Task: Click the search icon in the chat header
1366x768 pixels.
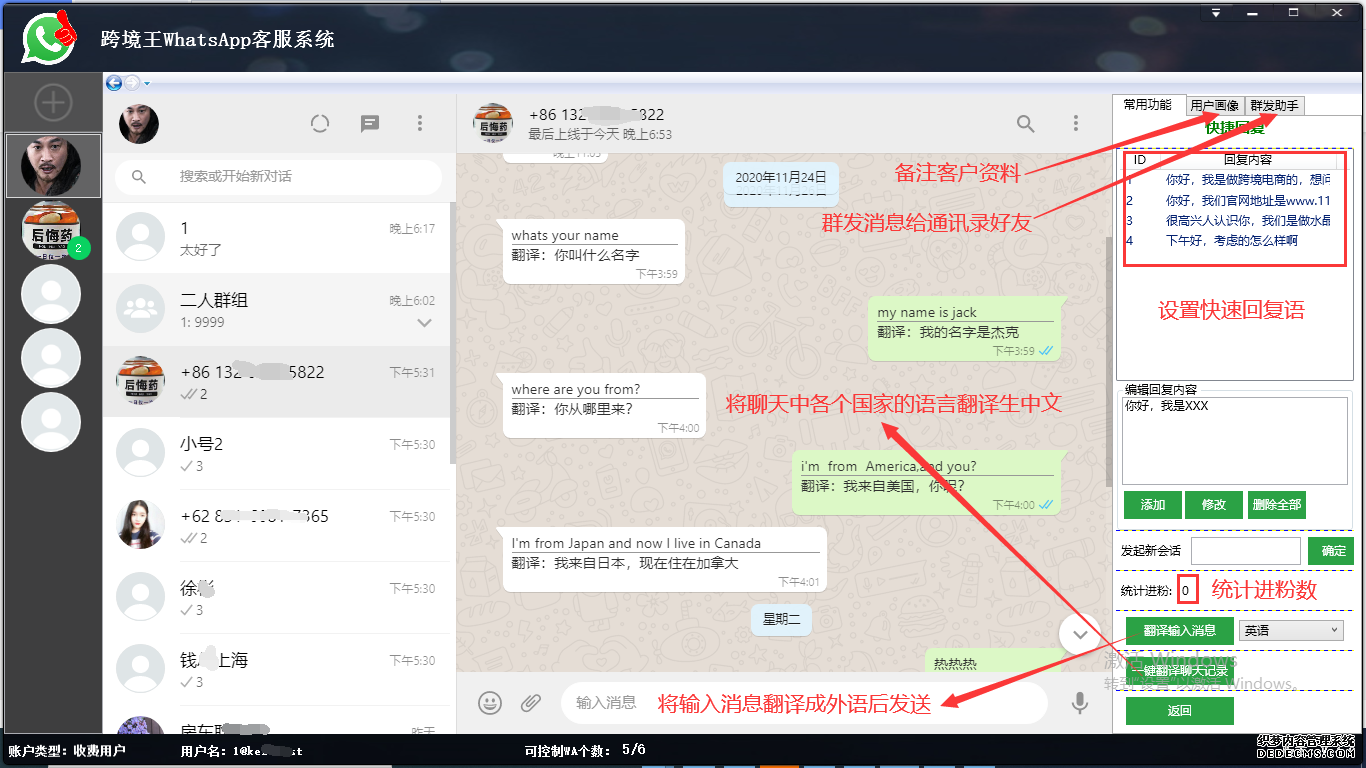Action: point(1025,123)
